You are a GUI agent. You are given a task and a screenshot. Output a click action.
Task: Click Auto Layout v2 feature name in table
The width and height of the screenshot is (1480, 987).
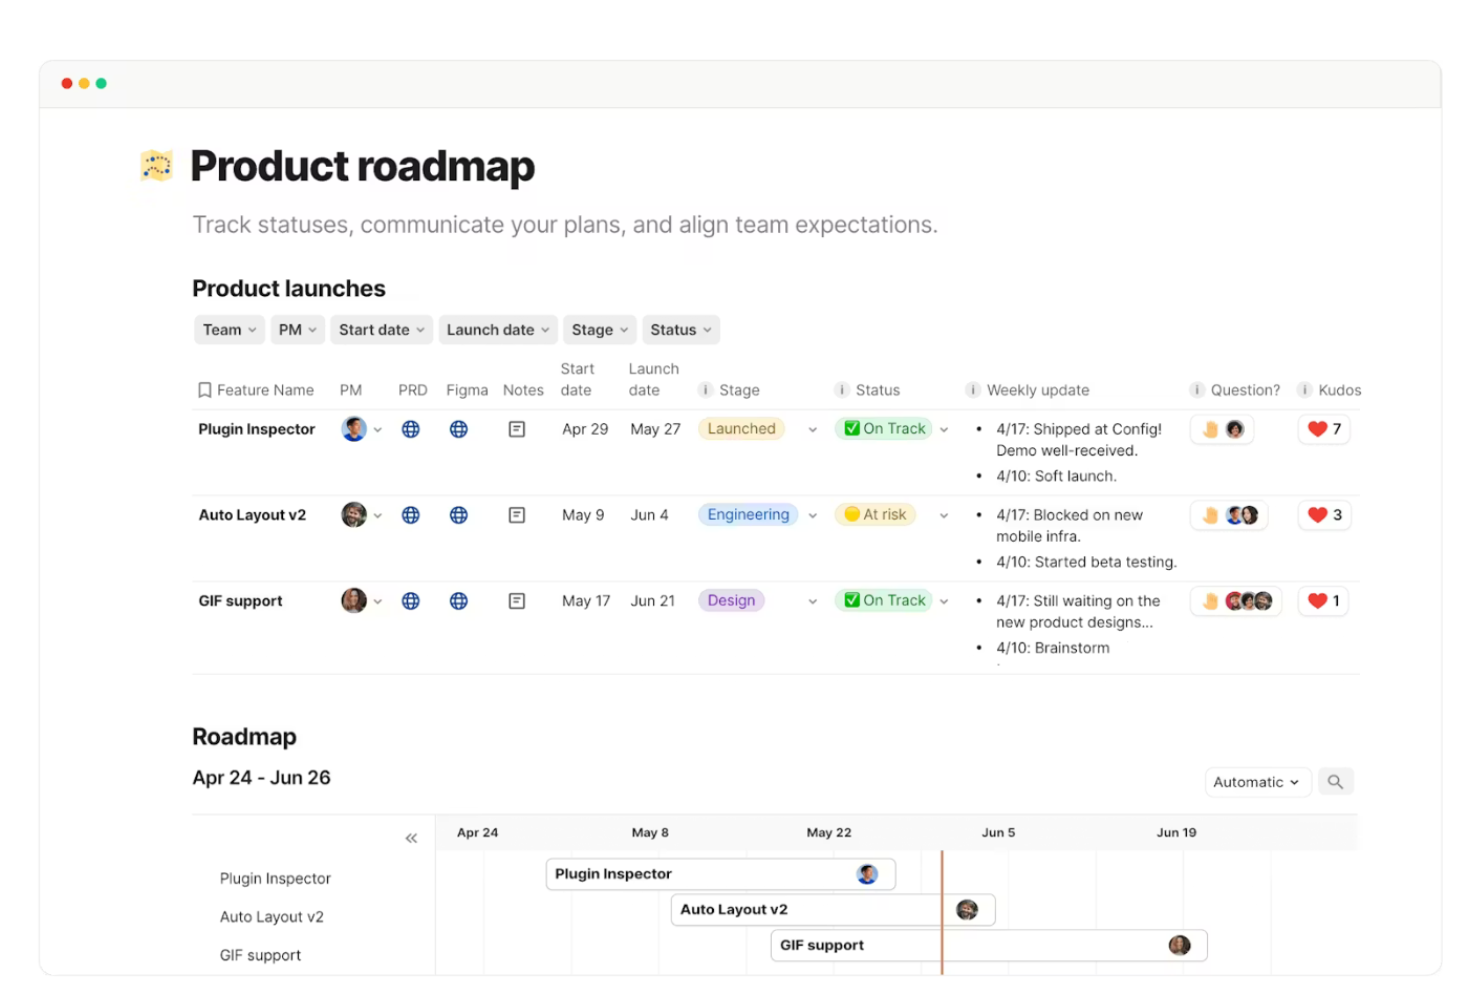[x=252, y=515]
